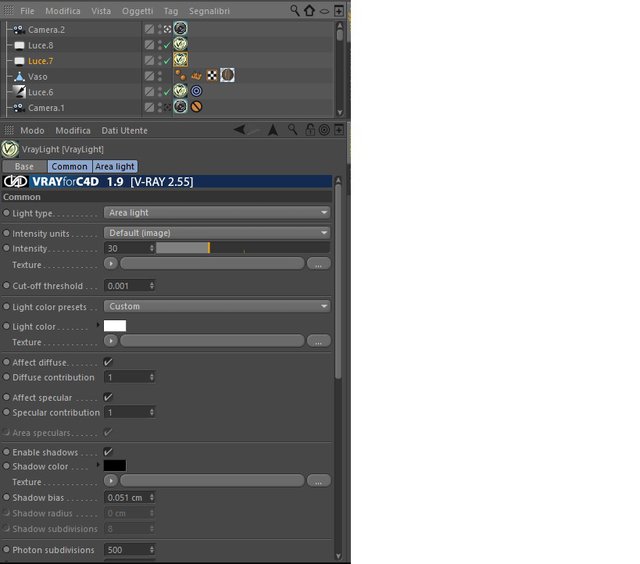The width and height of the screenshot is (640, 564).
Task: Click the orange dots tag on Vaso
Action: [x=180, y=75]
